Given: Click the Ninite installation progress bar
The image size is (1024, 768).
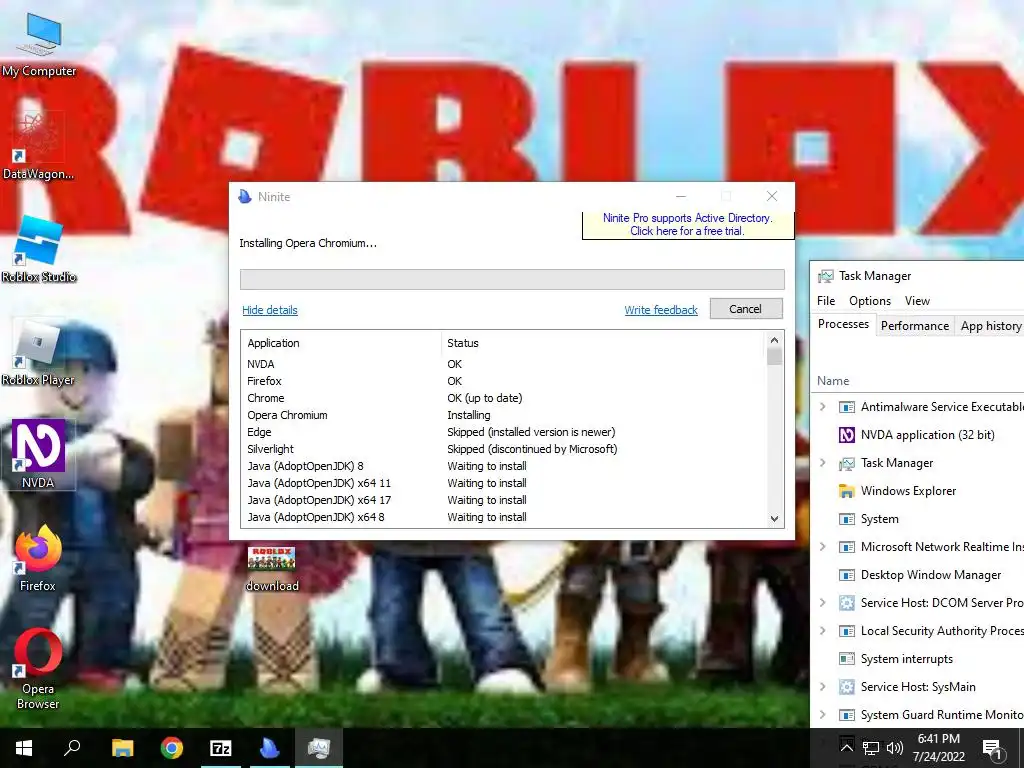Looking at the screenshot, I should (x=512, y=280).
